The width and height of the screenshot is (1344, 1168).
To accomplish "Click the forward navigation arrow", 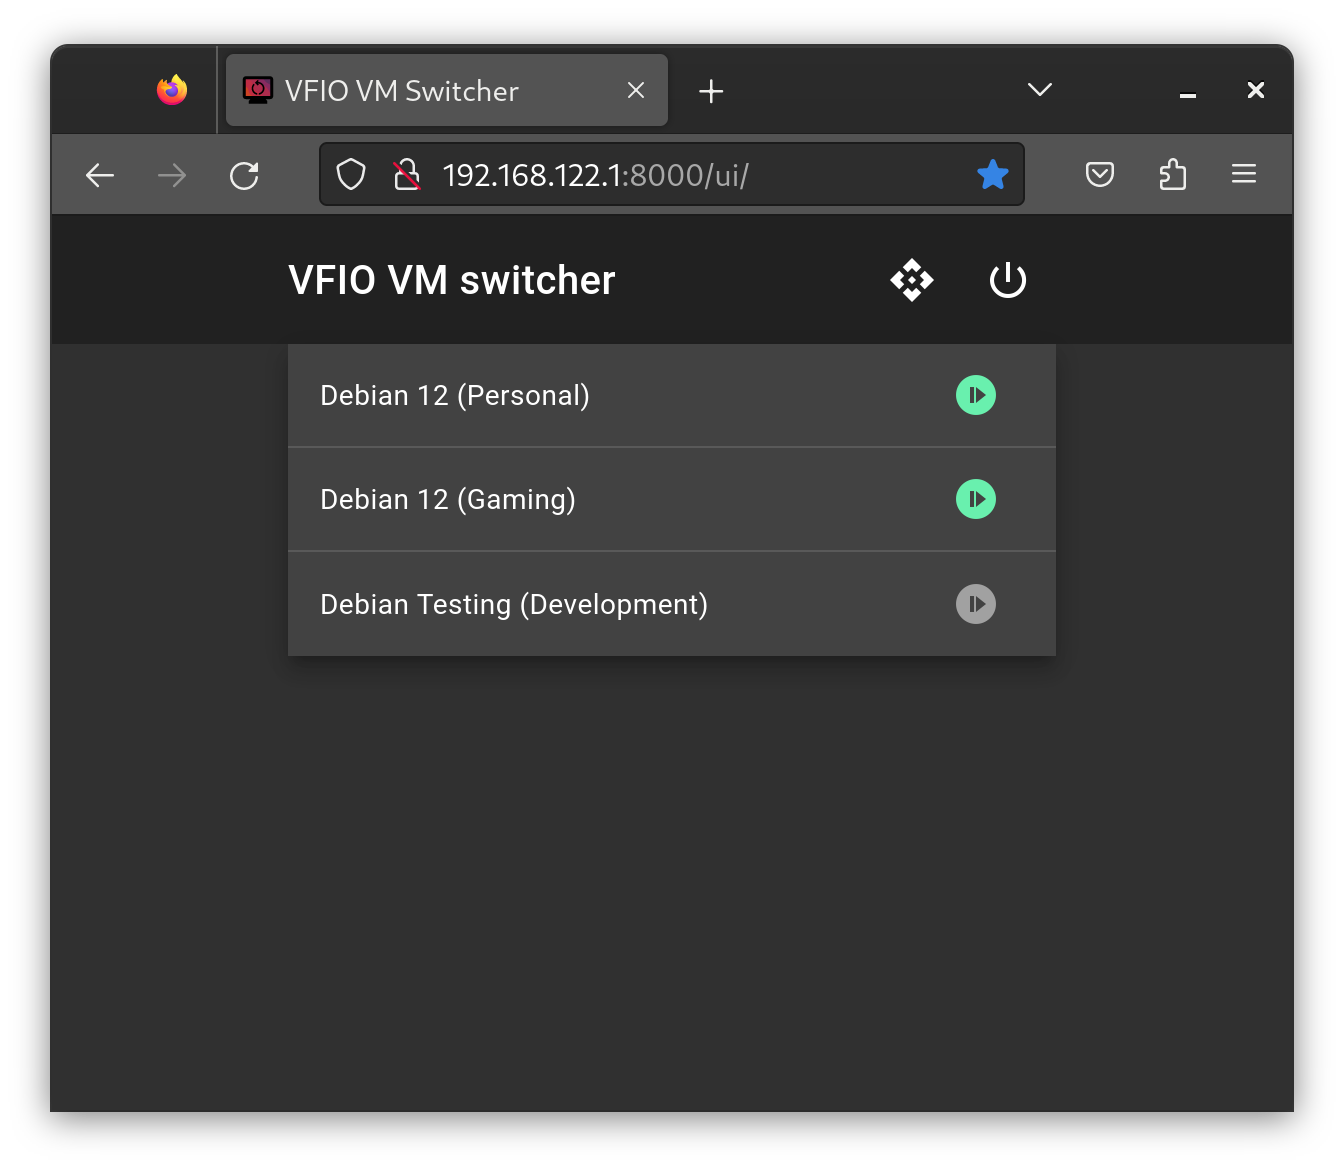I will point(172,176).
